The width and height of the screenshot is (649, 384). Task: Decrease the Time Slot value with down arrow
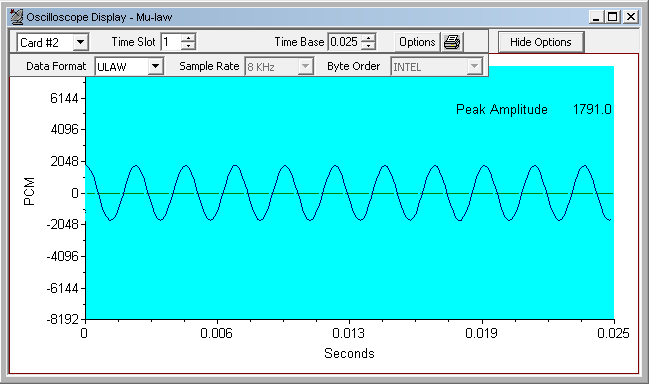[188, 46]
